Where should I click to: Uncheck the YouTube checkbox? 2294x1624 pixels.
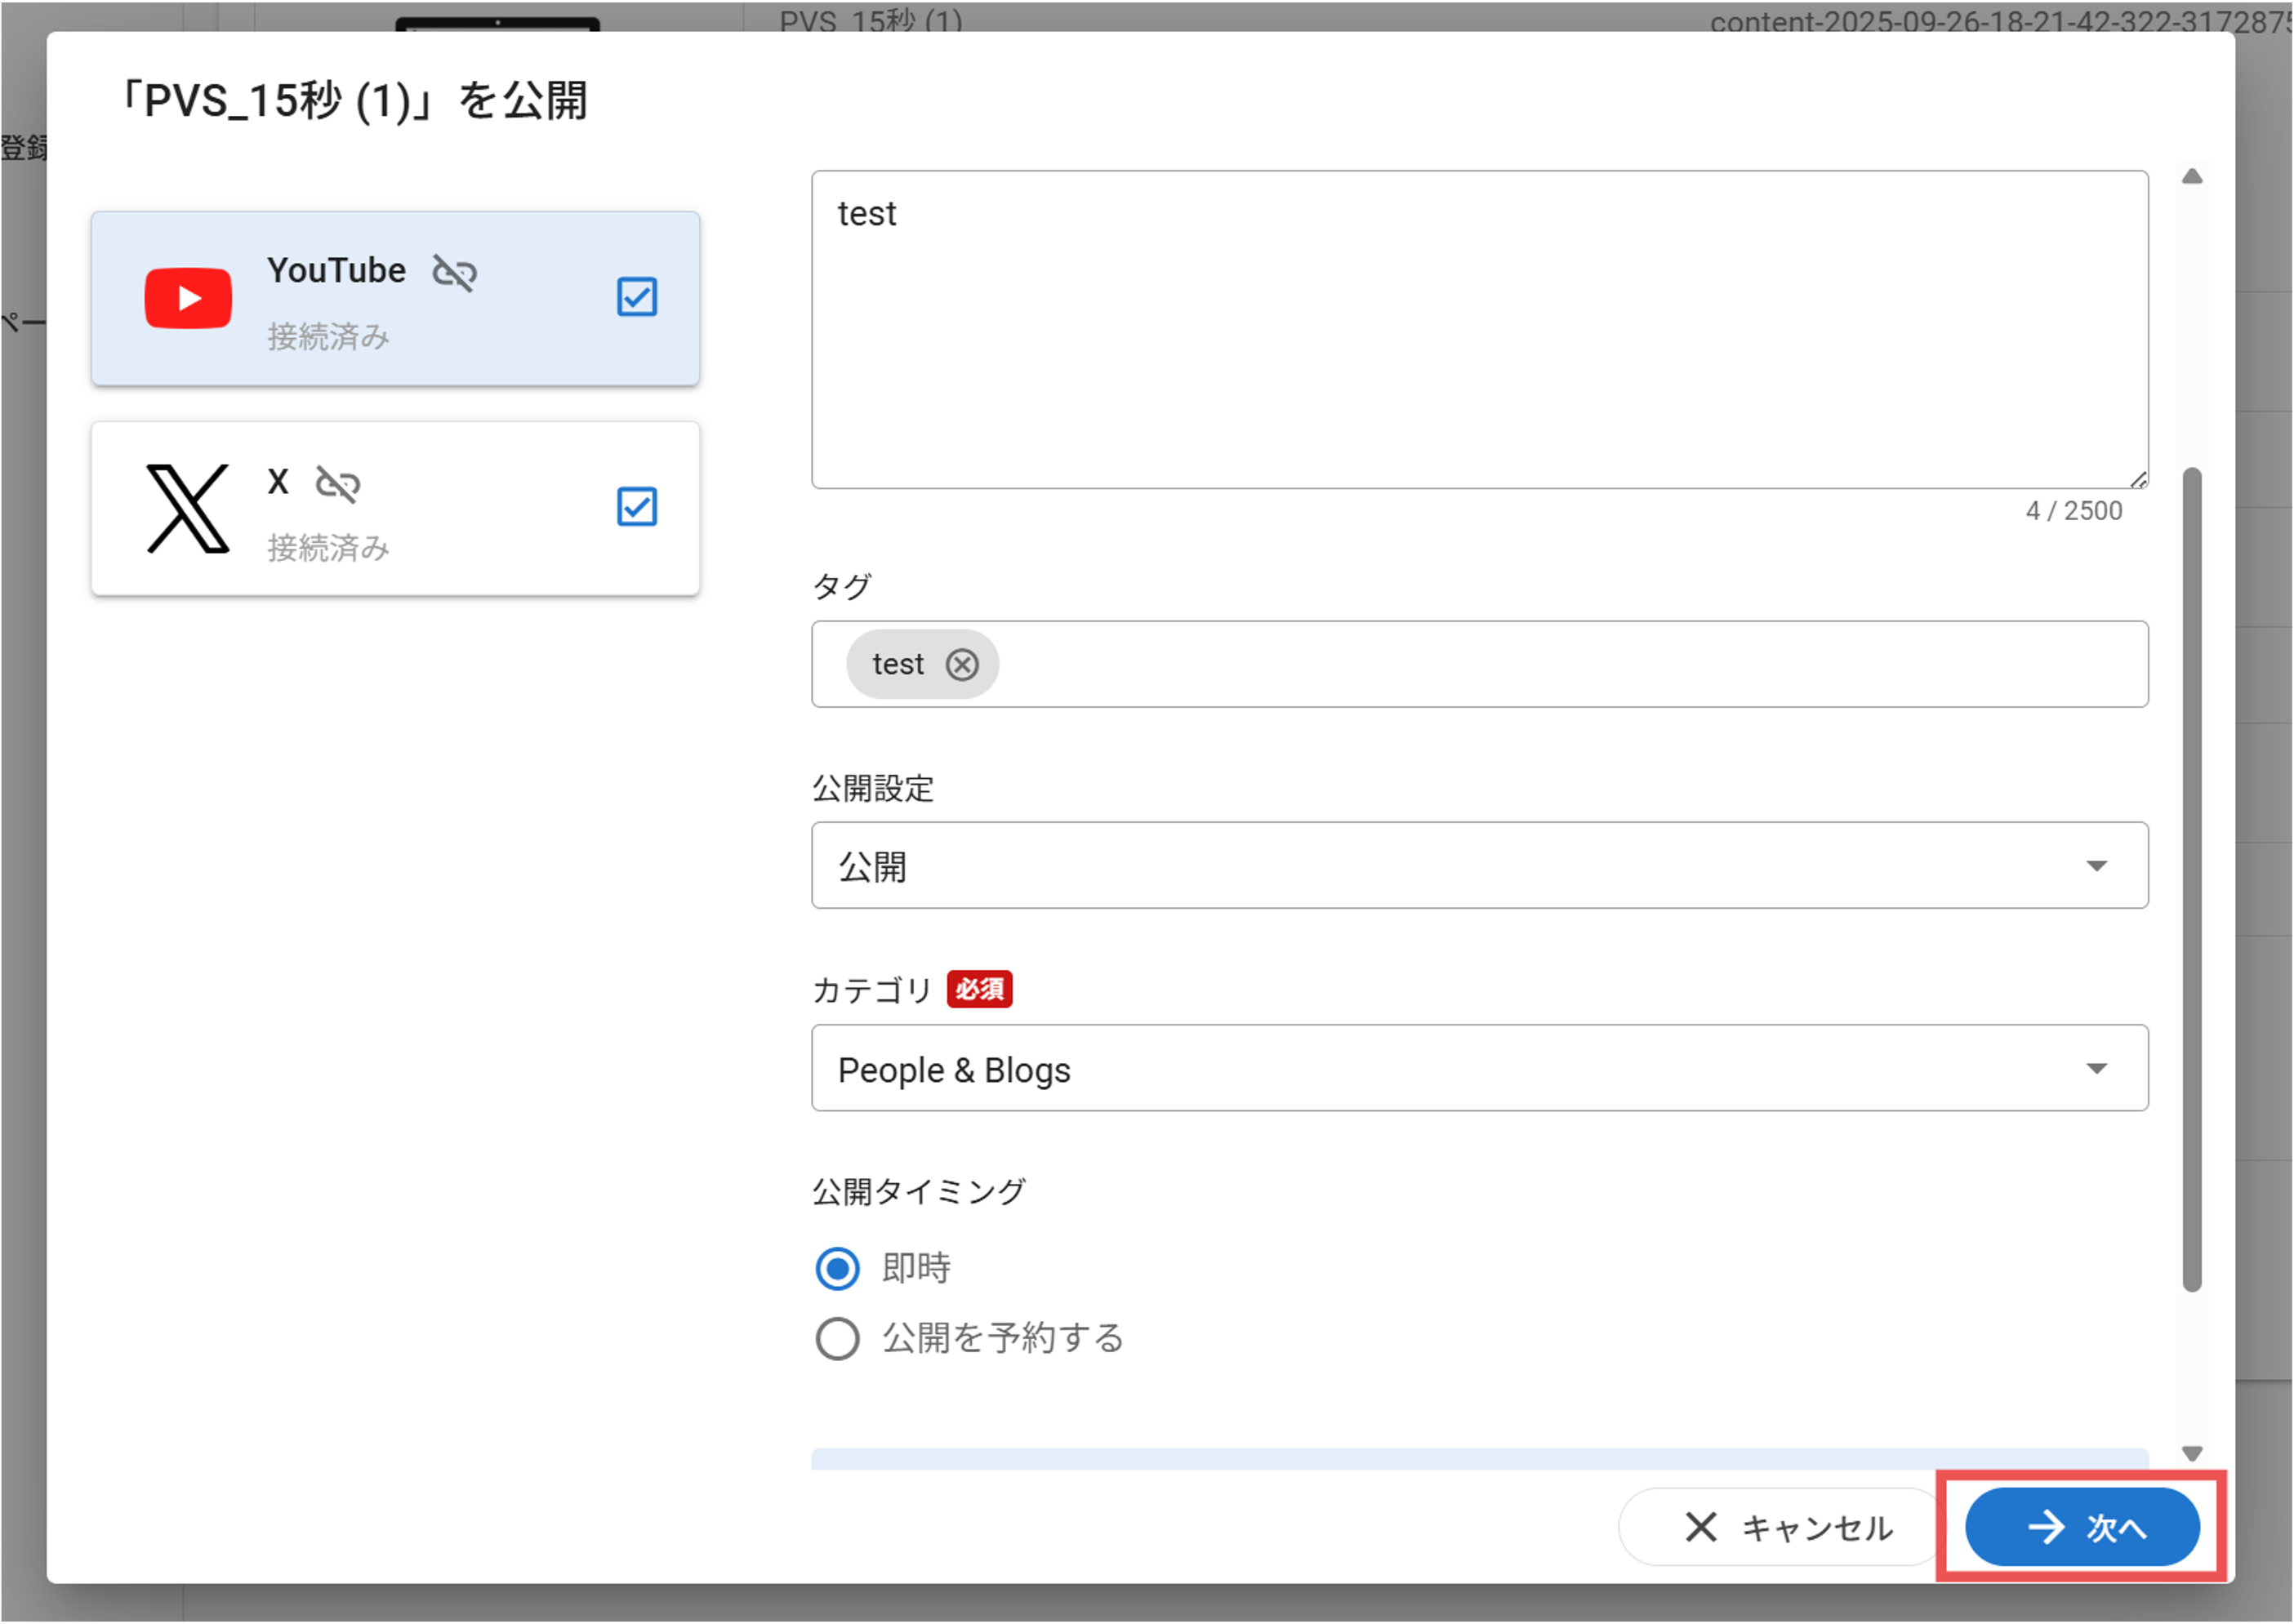tap(637, 297)
